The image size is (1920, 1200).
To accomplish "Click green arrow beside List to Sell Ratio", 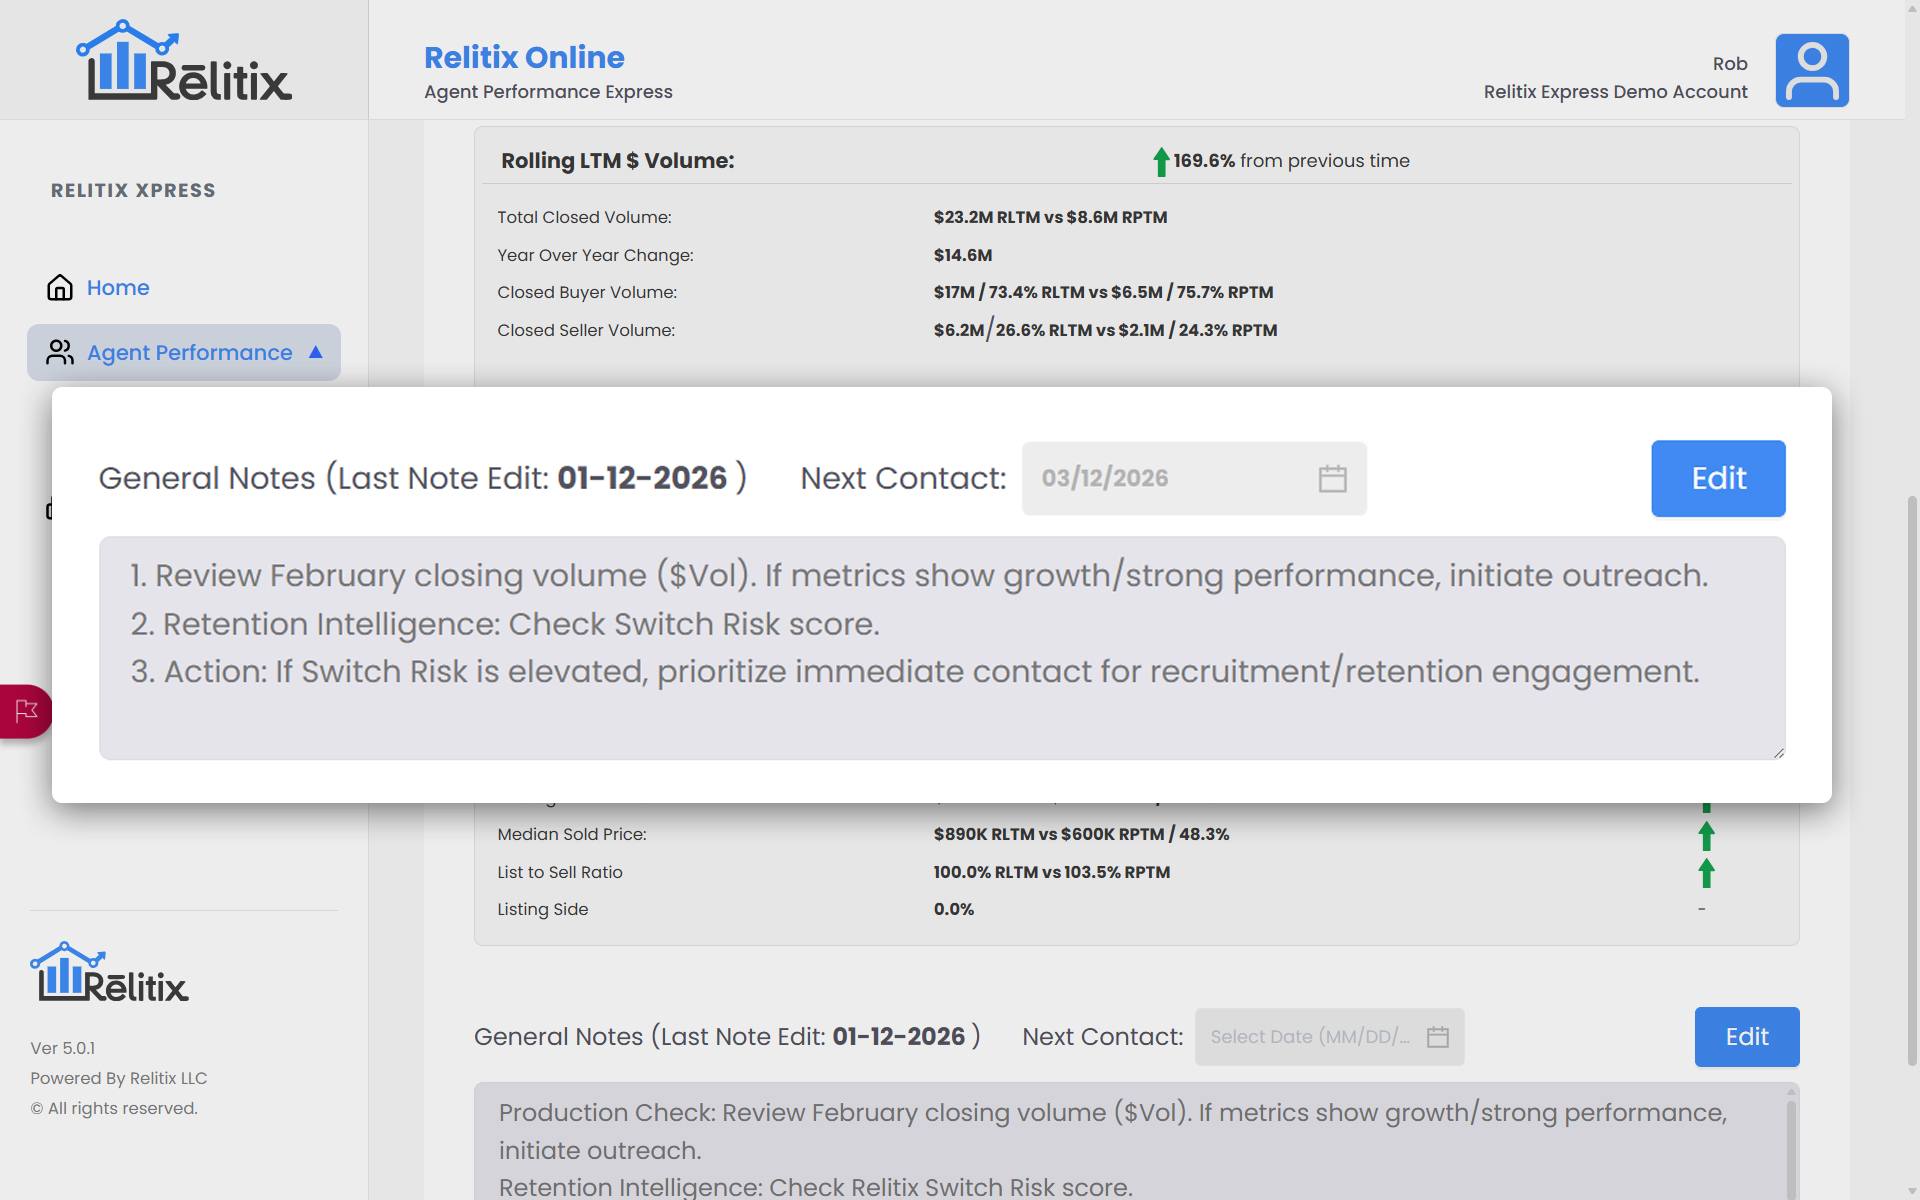I will tap(1706, 873).
